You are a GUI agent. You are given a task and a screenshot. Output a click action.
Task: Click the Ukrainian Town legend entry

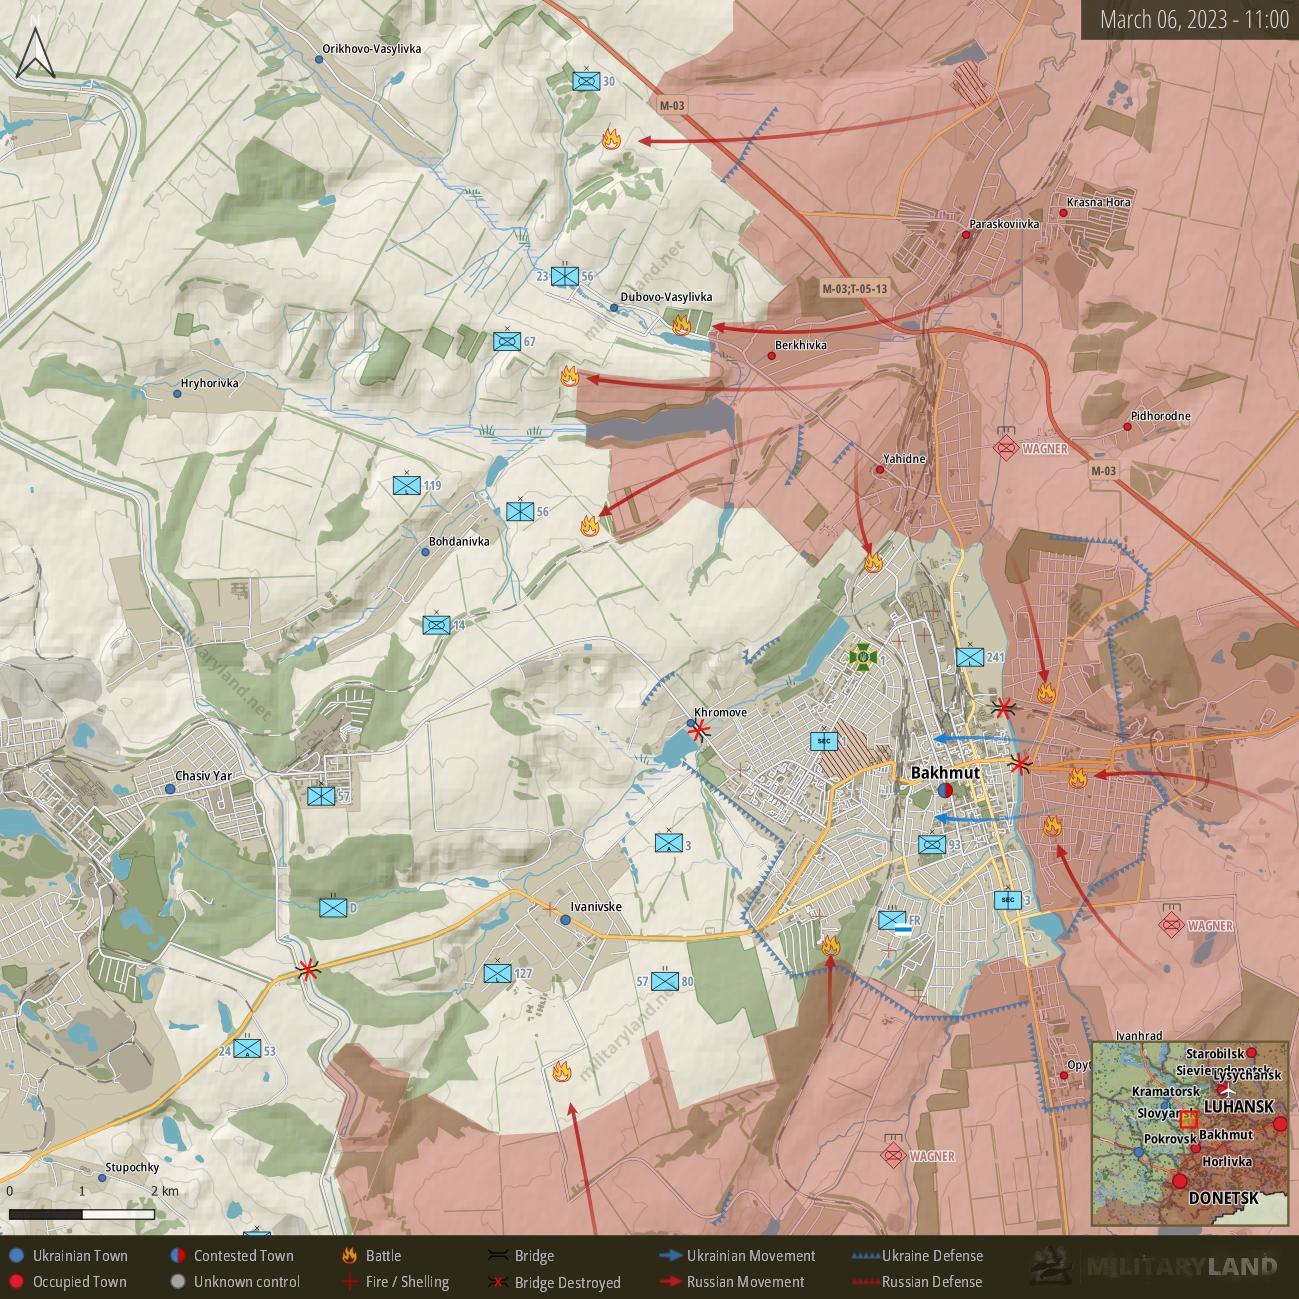[x=68, y=1256]
